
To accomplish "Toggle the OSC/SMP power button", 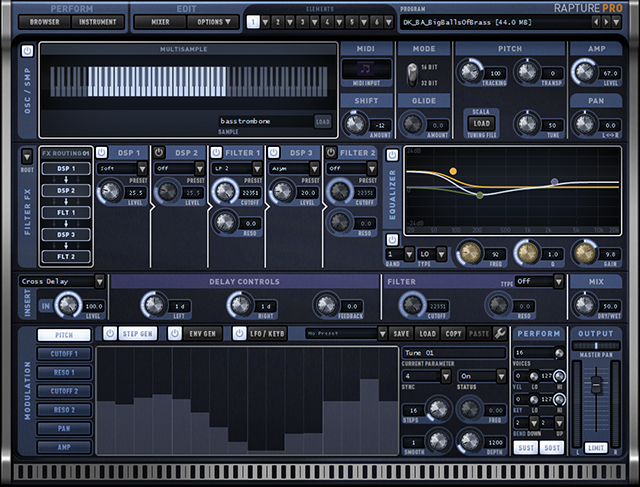I will click(26, 51).
